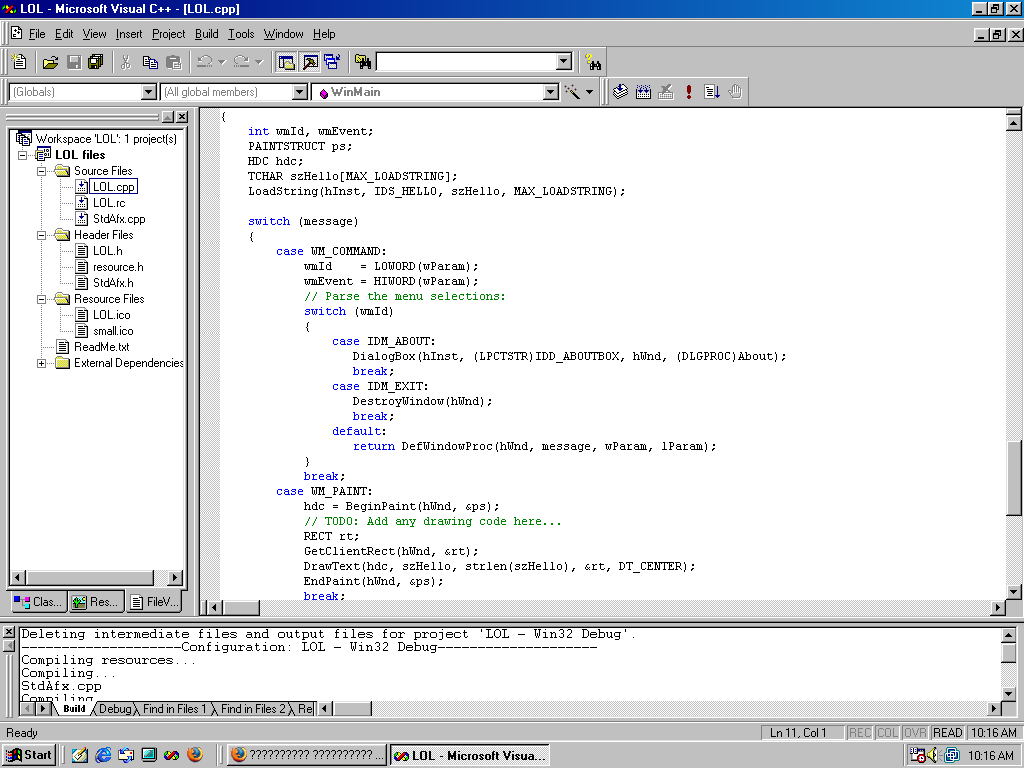
Task: Click the Build project icon
Action: click(x=643, y=92)
